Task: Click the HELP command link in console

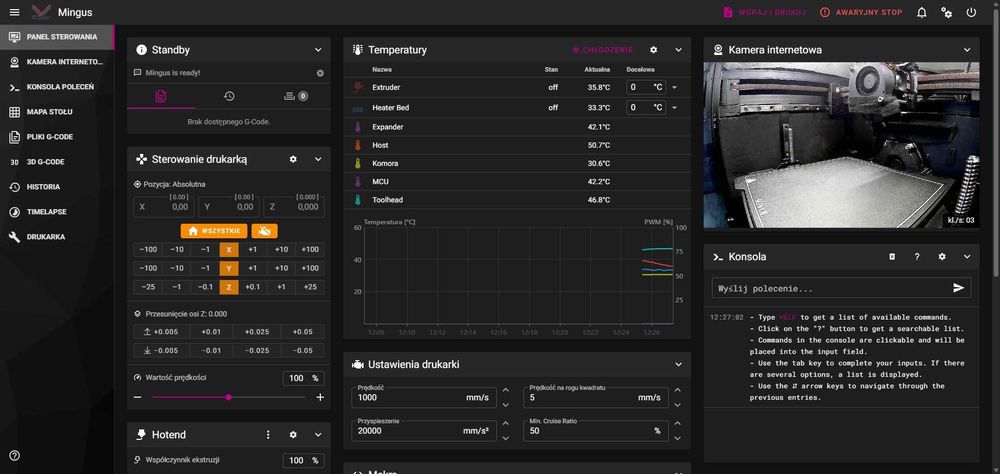Action: pyautogui.click(x=788, y=317)
